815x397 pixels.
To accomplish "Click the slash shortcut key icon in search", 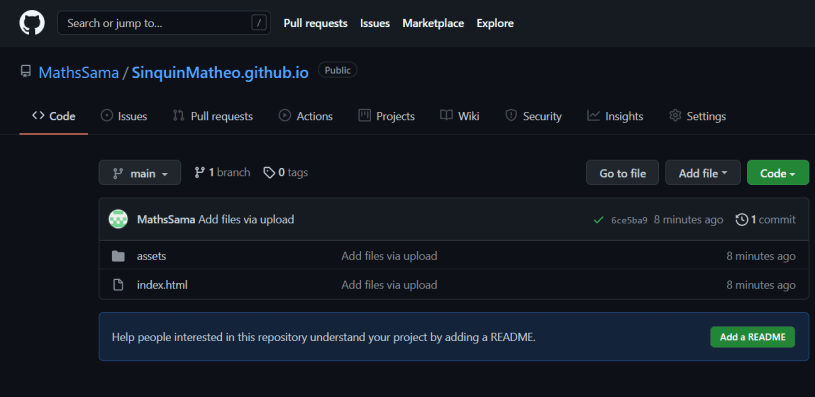I will point(258,23).
